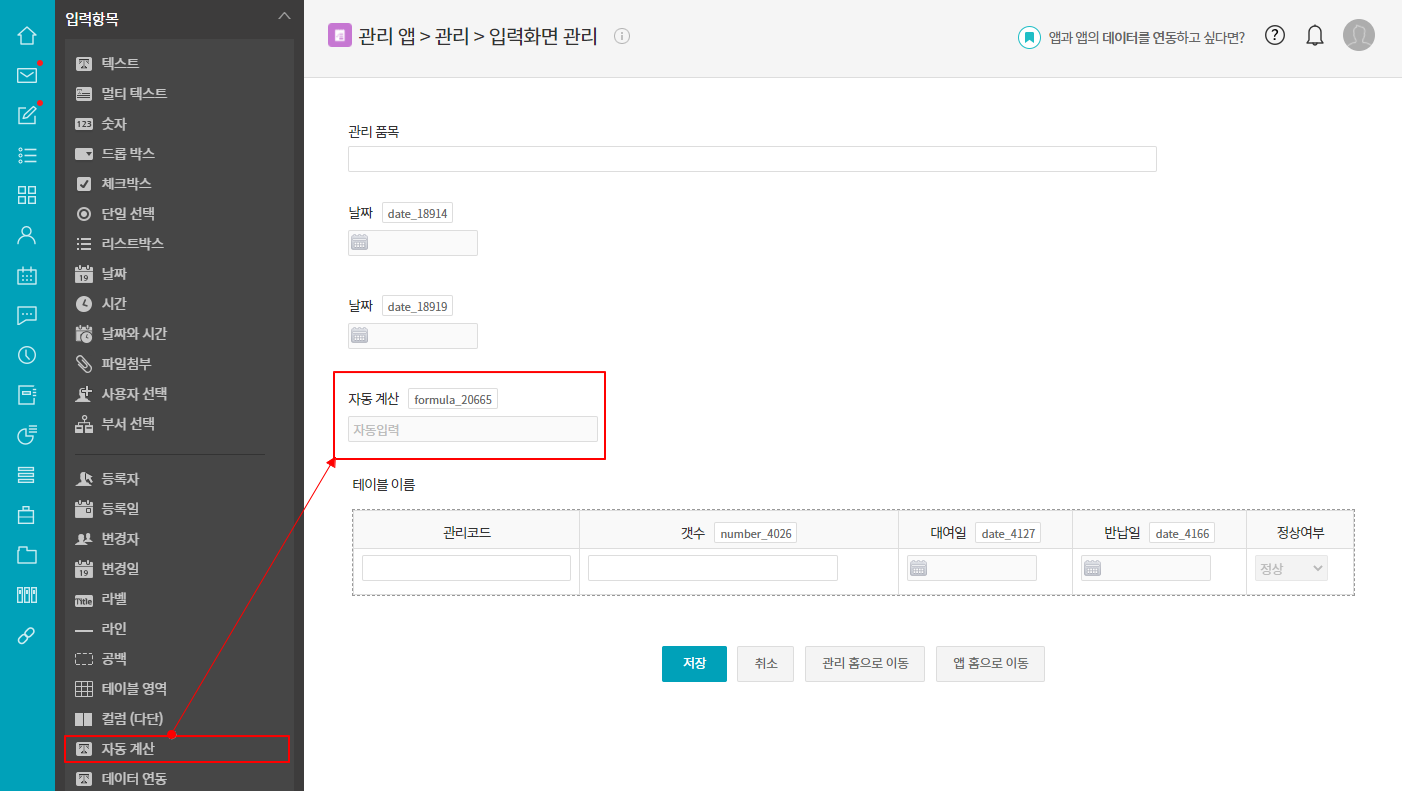Open the calendar icon in sidebar
The width and height of the screenshot is (1402, 791).
coord(27,276)
